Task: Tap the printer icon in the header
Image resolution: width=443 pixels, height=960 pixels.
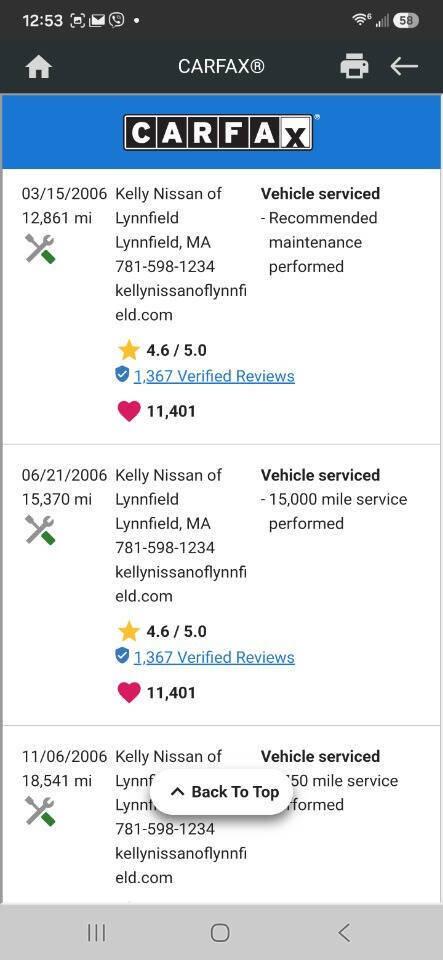Action: [354, 66]
